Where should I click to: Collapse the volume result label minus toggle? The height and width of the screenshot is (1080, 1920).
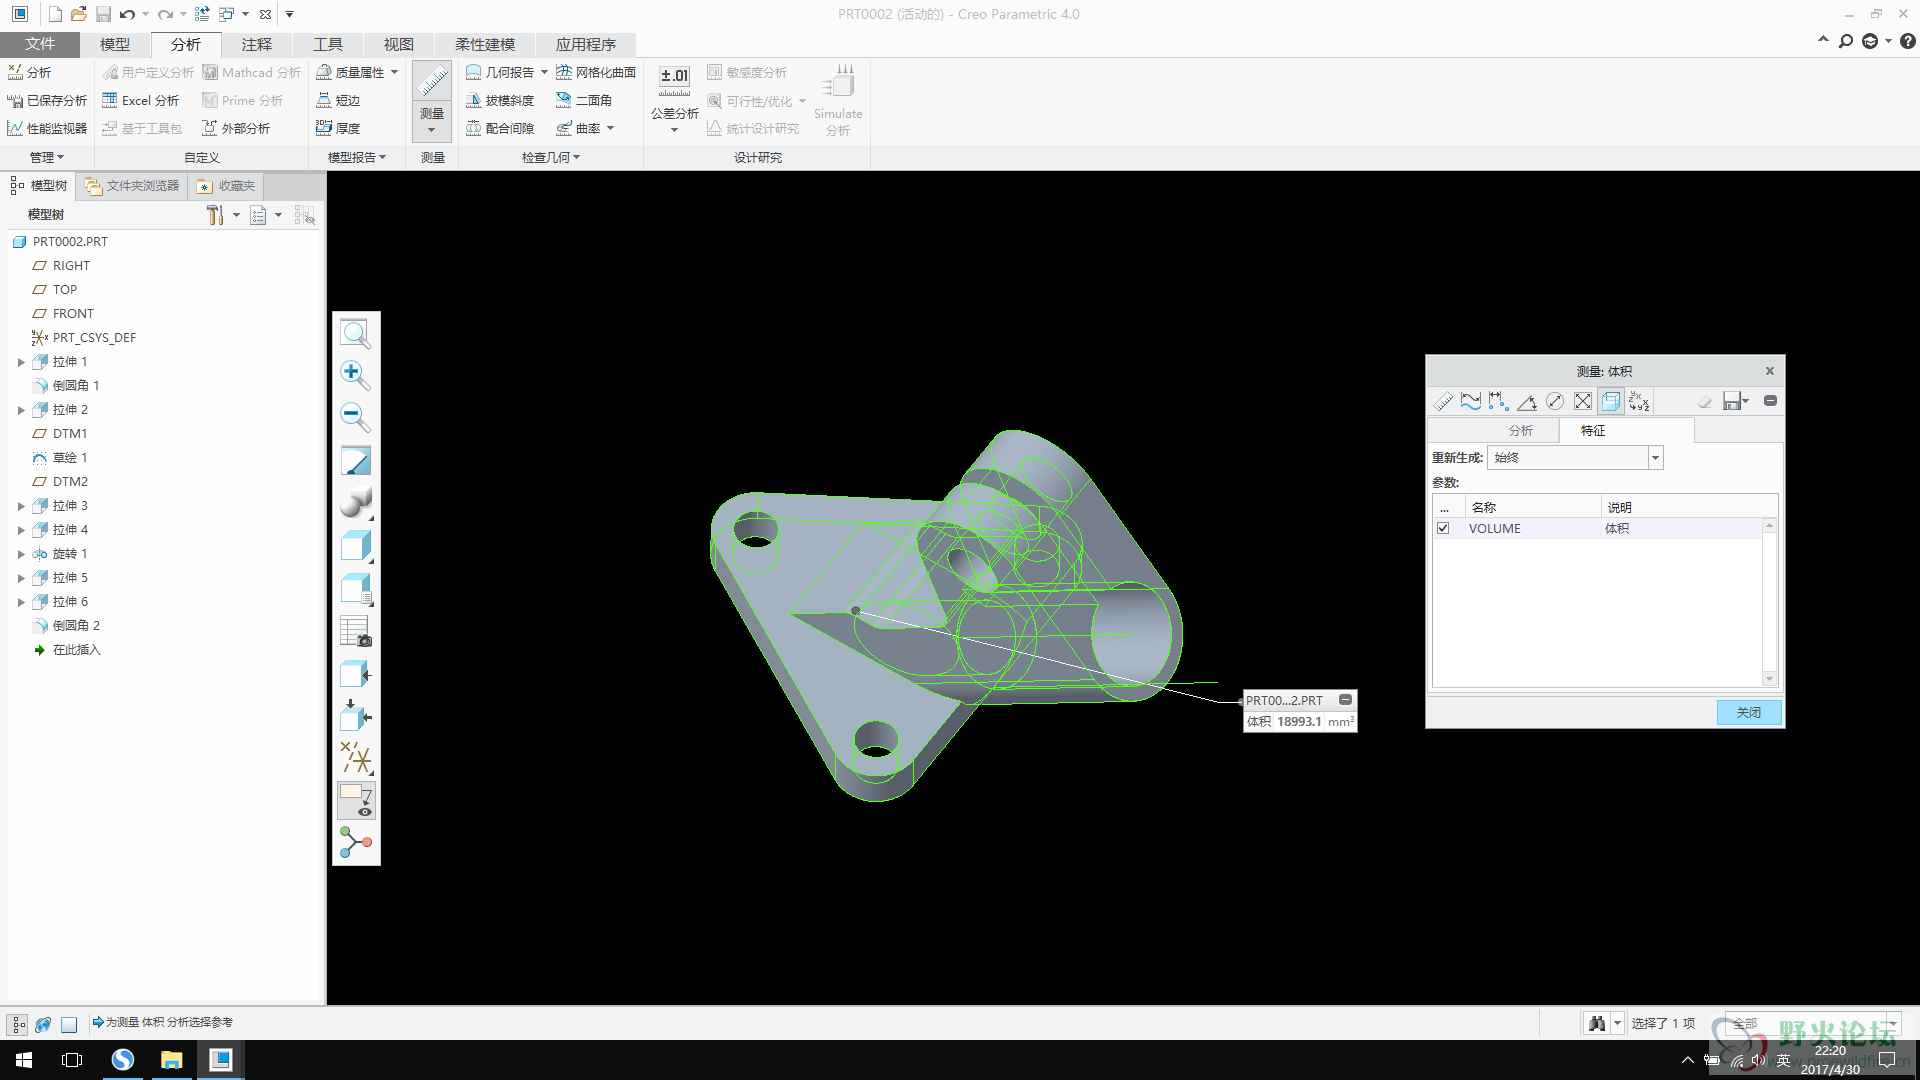click(x=1346, y=700)
